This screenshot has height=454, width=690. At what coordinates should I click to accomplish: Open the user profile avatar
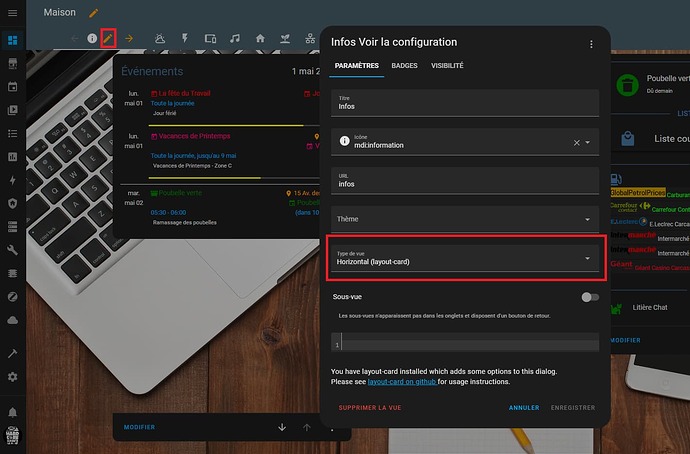tap(12, 436)
